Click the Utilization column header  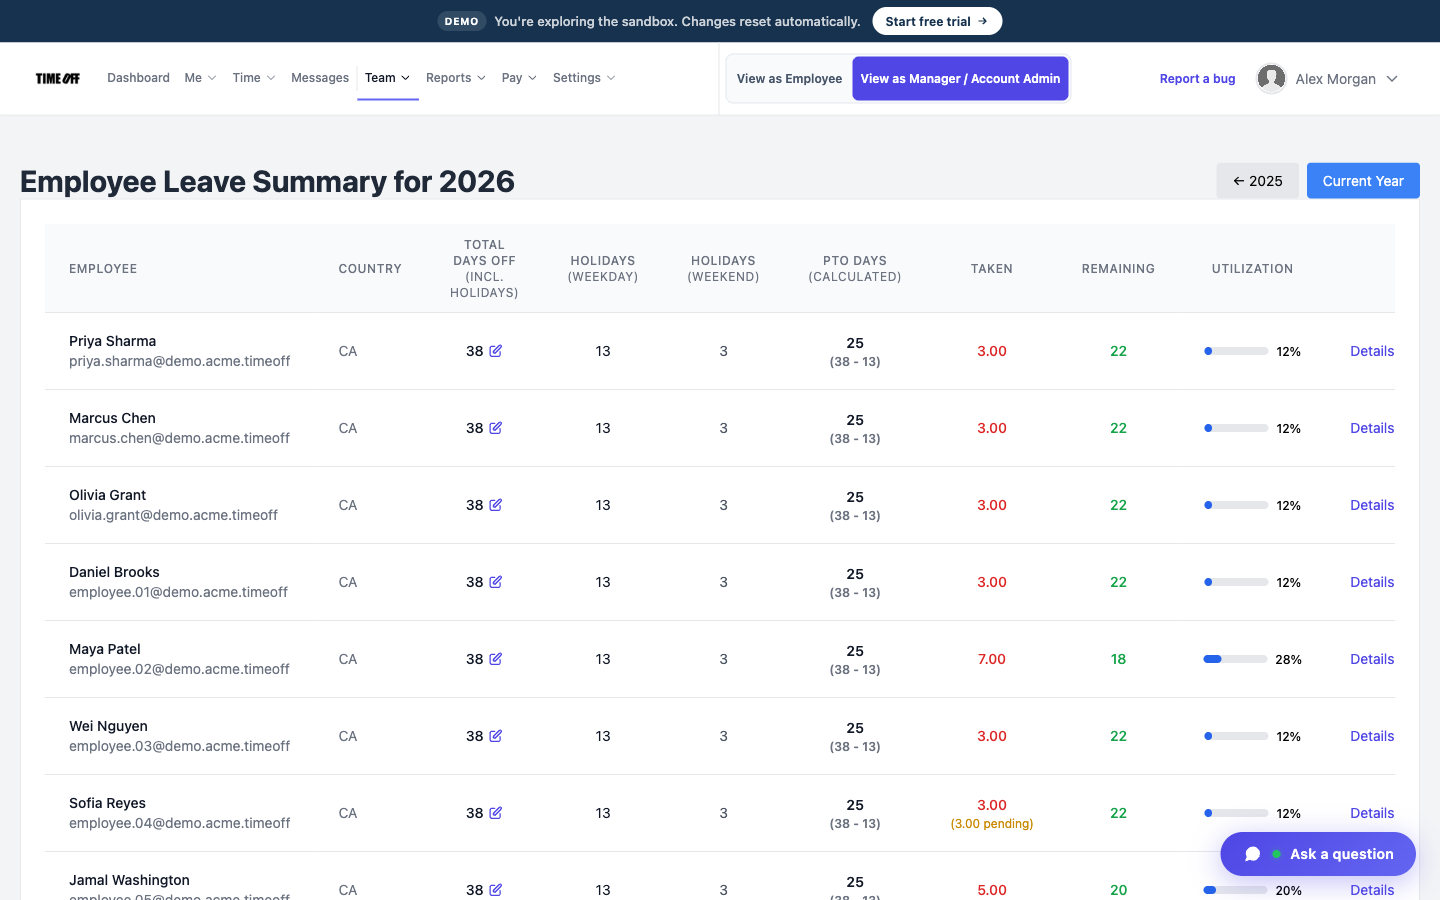point(1252,269)
